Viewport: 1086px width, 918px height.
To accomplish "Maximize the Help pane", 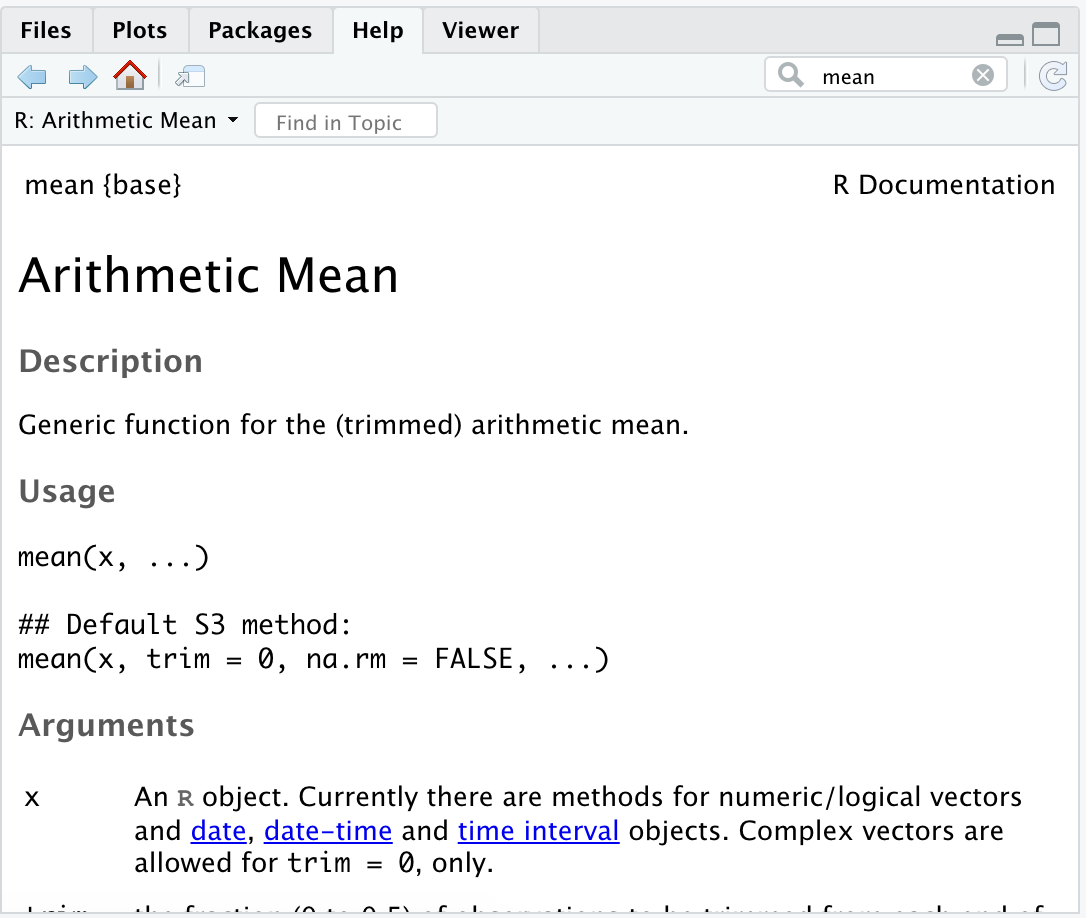I will pyautogui.click(x=1046, y=35).
